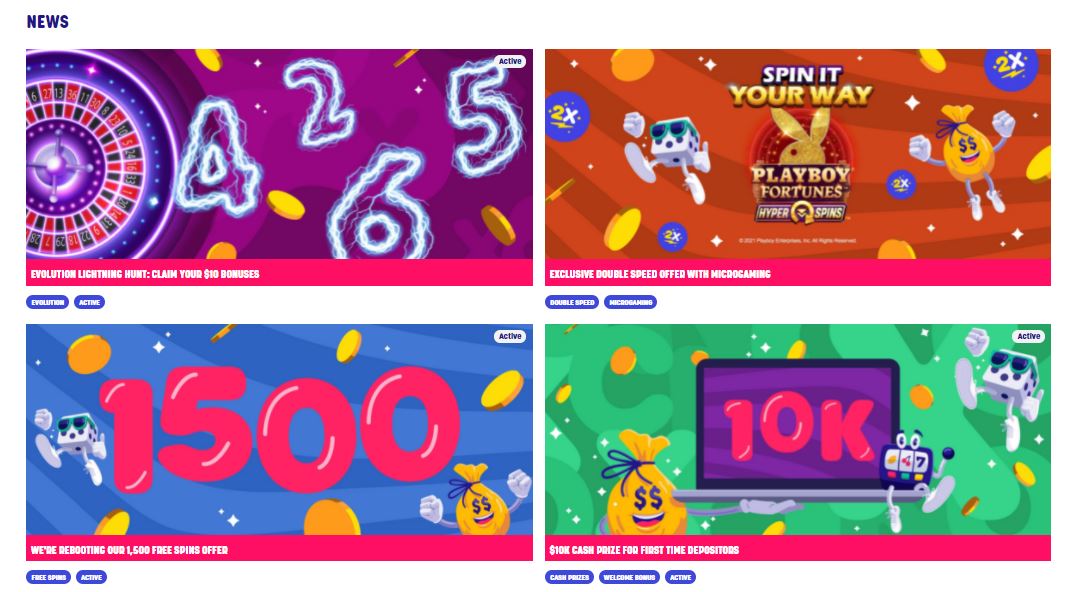Open the Evolution Lightning Hunt banner image
Image resolution: width=1077 pixels, height=592 pixels.
click(279, 154)
